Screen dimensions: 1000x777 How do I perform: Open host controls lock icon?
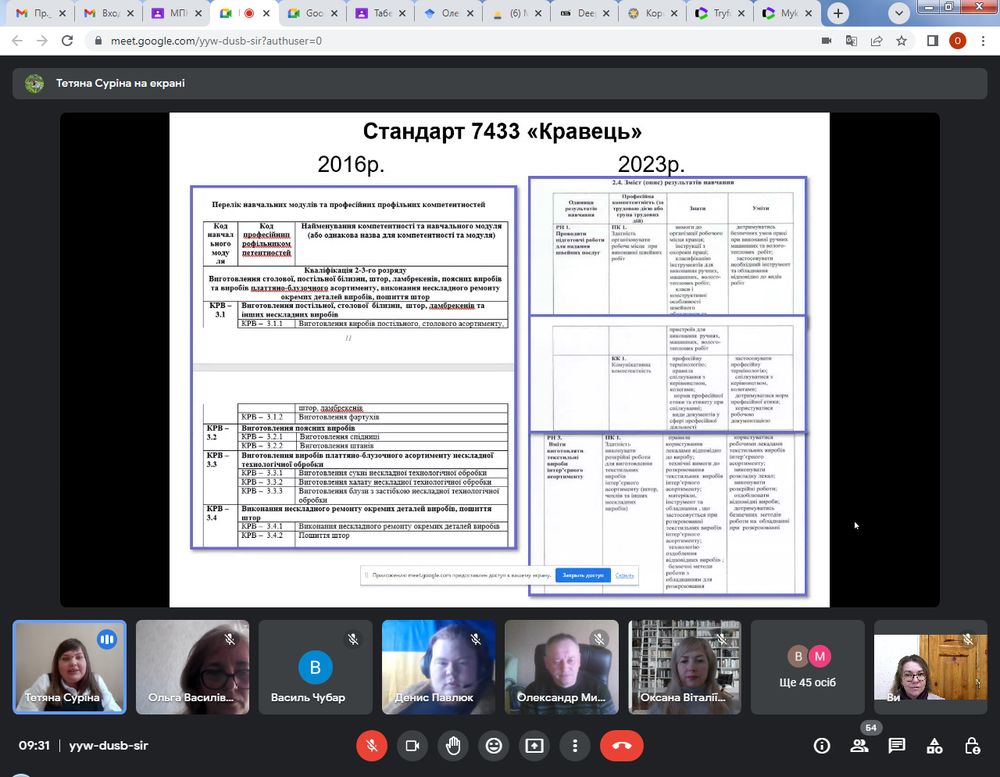pos(972,746)
